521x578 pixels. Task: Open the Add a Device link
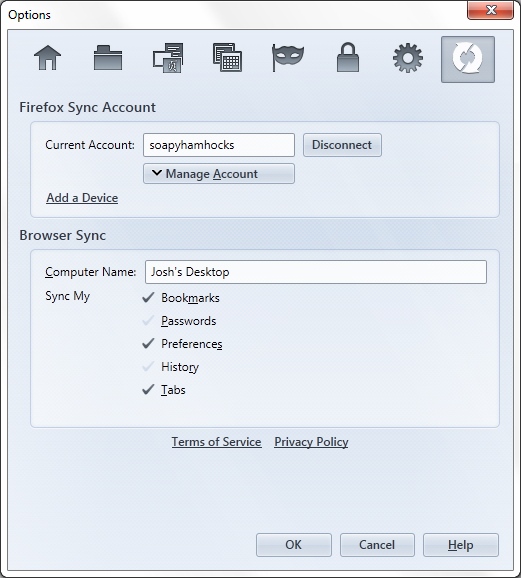tap(82, 198)
